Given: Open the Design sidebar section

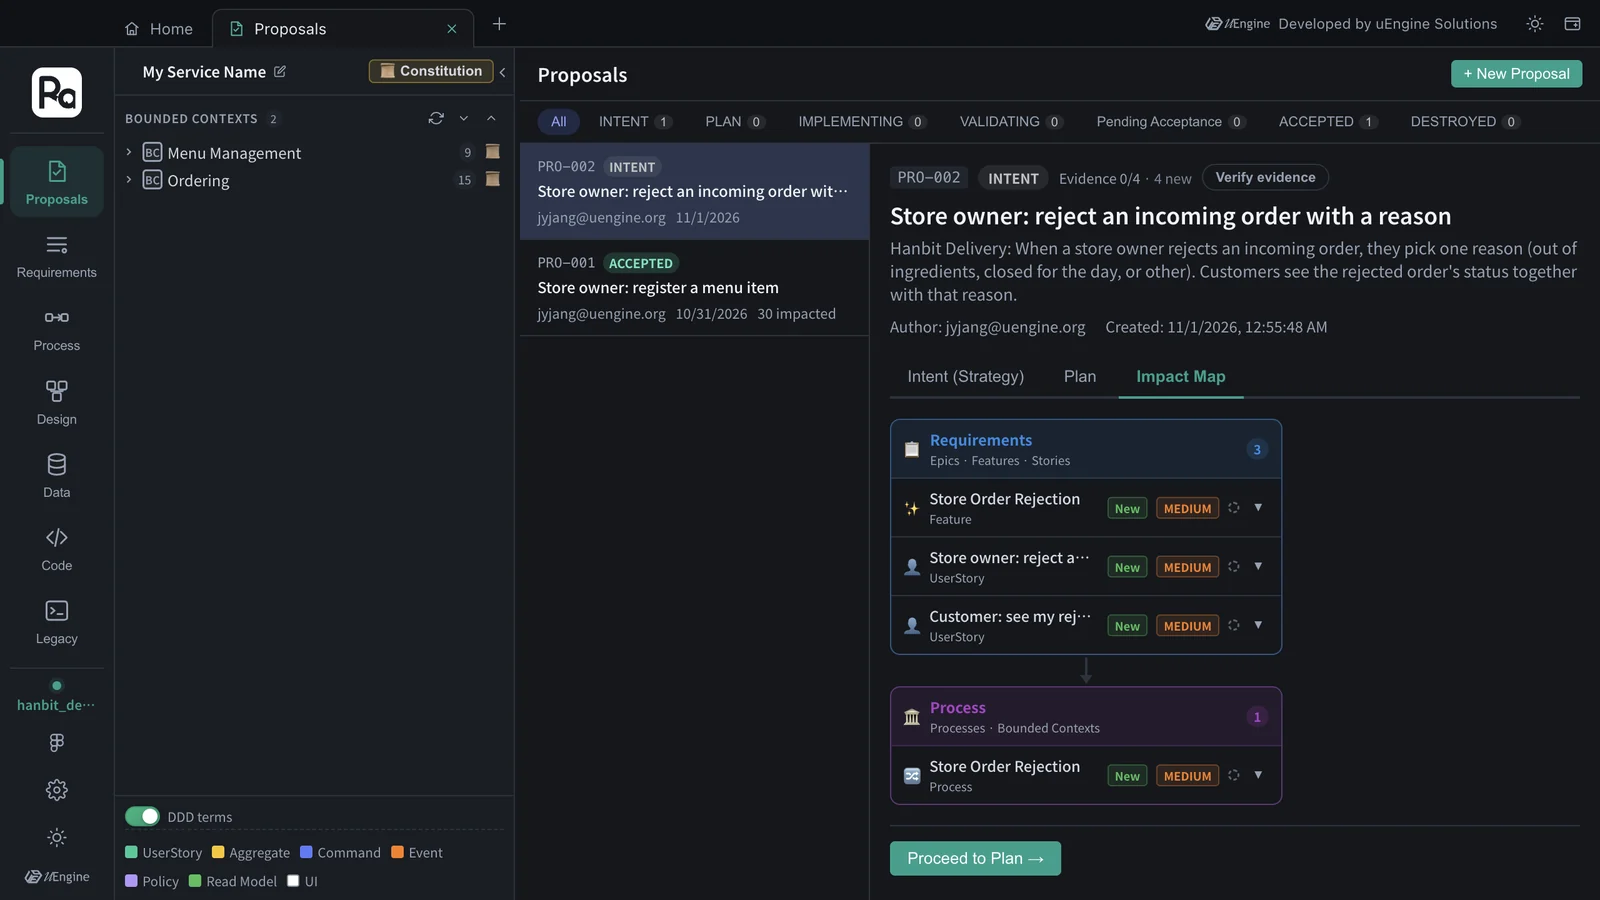Looking at the screenshot, I should pyautogui.click(x=57, y=403).
